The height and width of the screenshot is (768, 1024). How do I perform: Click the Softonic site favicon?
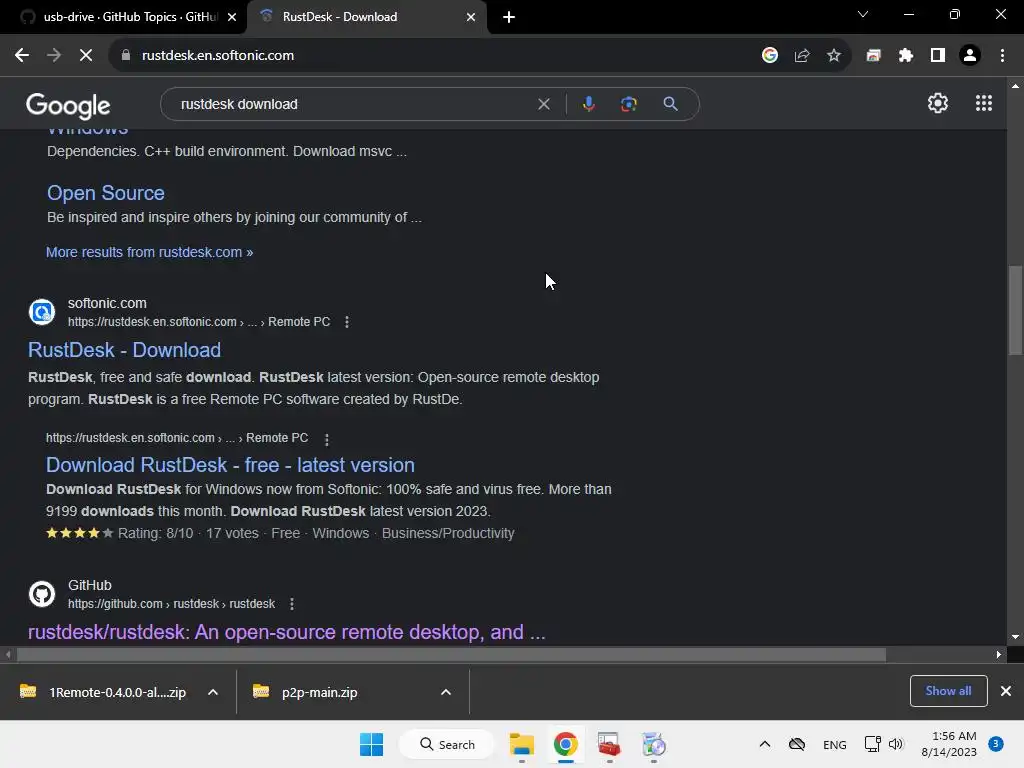pyautogui.click(x=42, y=312)
